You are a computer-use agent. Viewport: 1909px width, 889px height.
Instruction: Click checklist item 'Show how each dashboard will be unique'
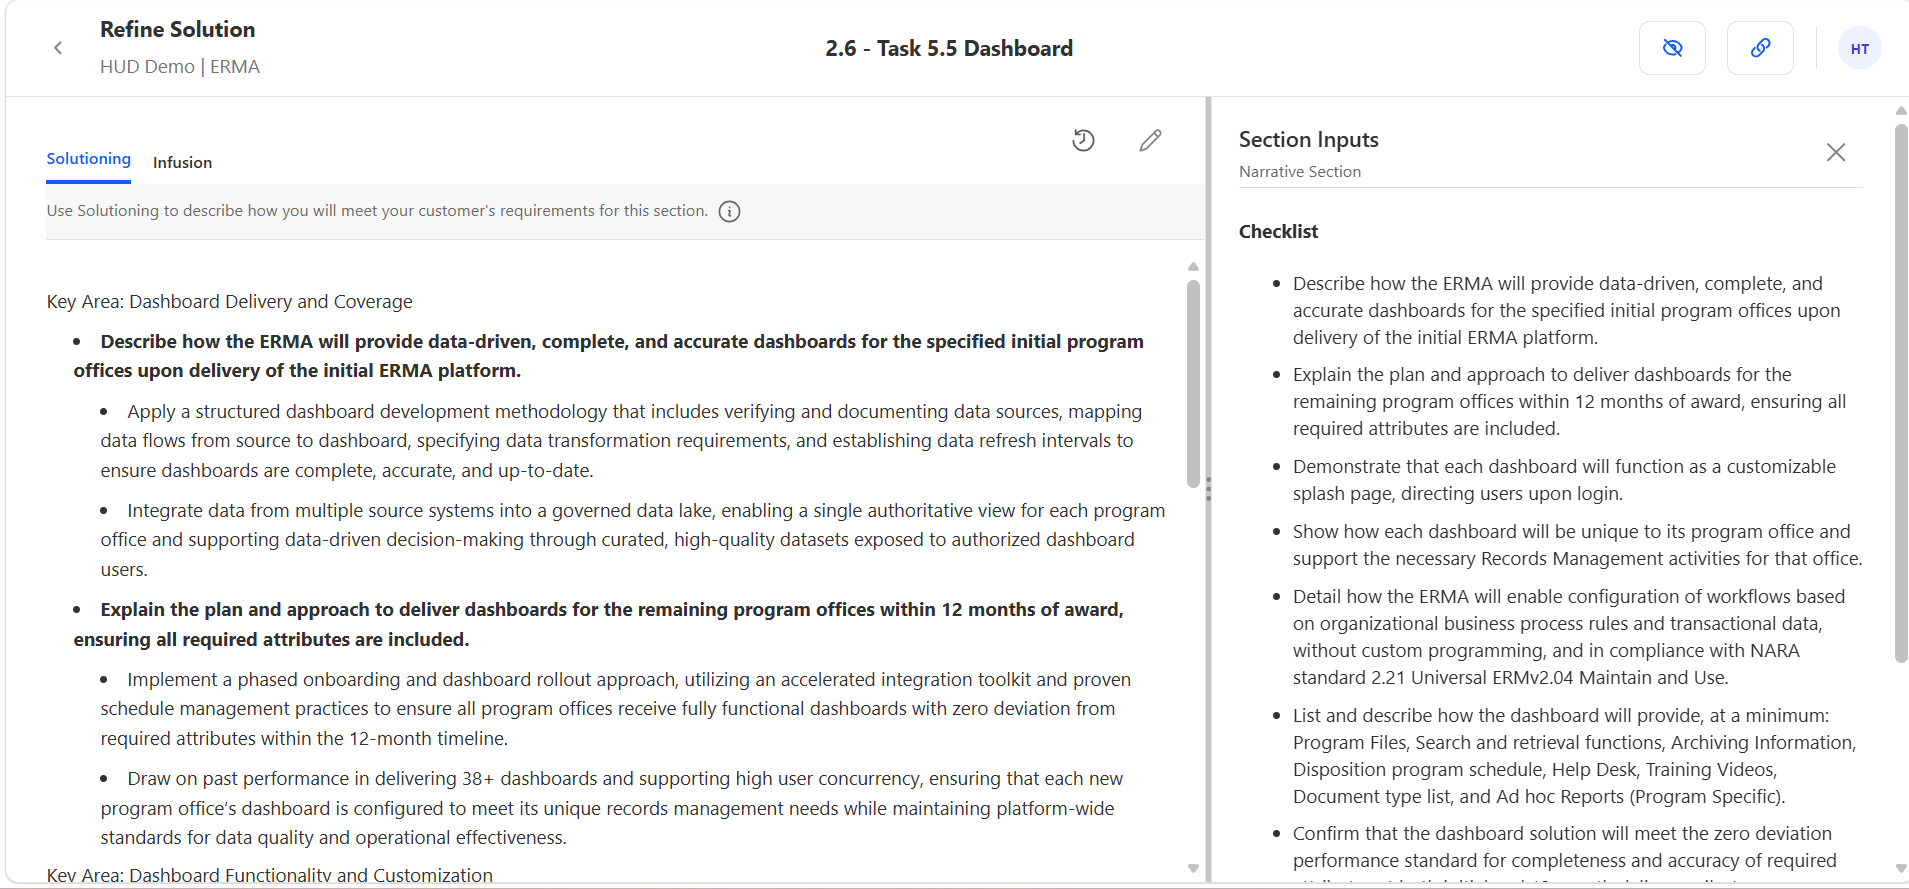[1577, 545]
